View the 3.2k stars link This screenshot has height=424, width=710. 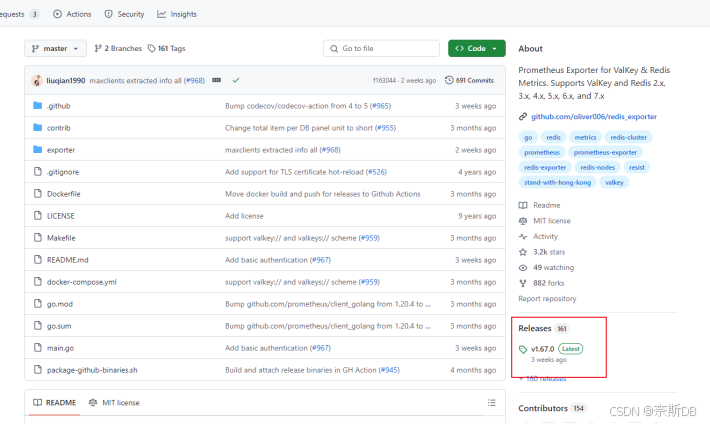tap(542, 252)
